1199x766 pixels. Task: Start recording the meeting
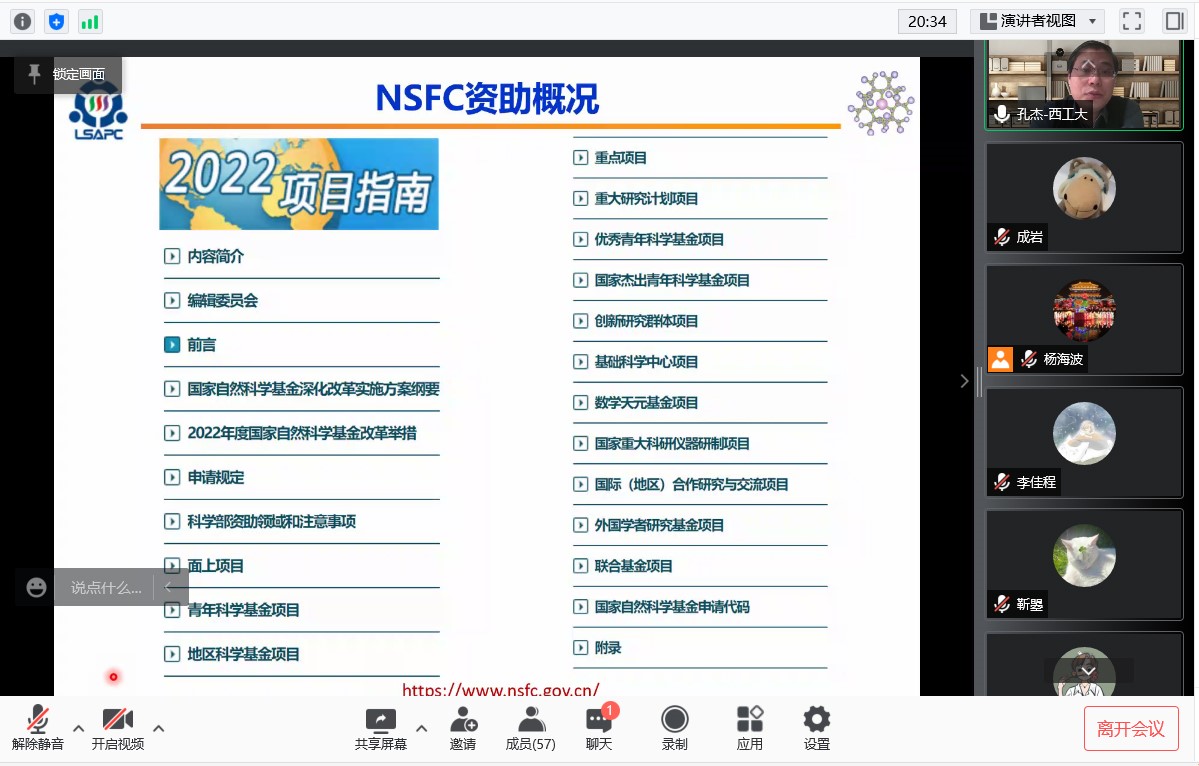tap(675, 728)
